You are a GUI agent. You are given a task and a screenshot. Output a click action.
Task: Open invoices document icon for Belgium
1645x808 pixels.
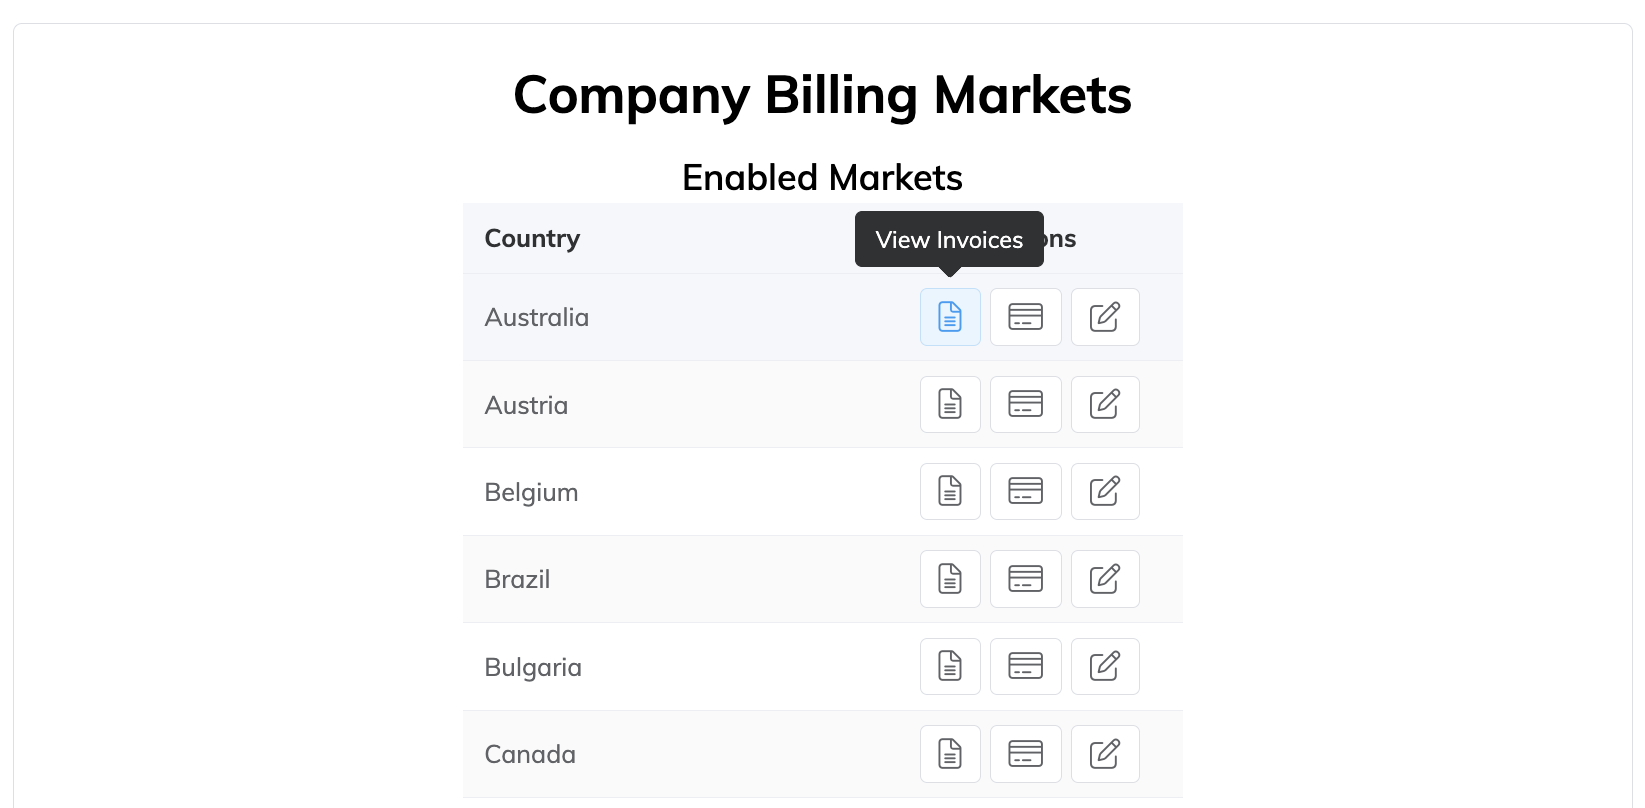[x=950, y=491]
